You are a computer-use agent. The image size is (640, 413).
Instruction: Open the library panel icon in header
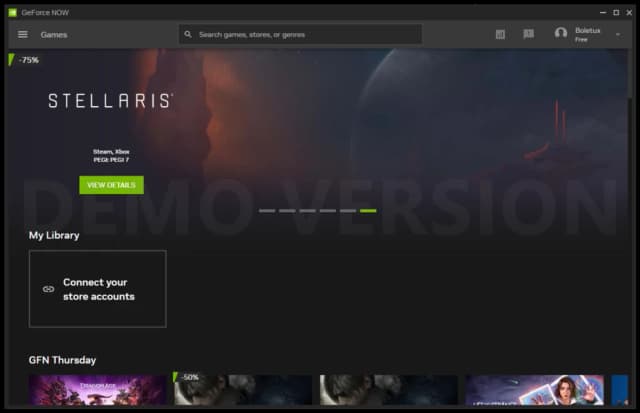click(x=500, y=34)
